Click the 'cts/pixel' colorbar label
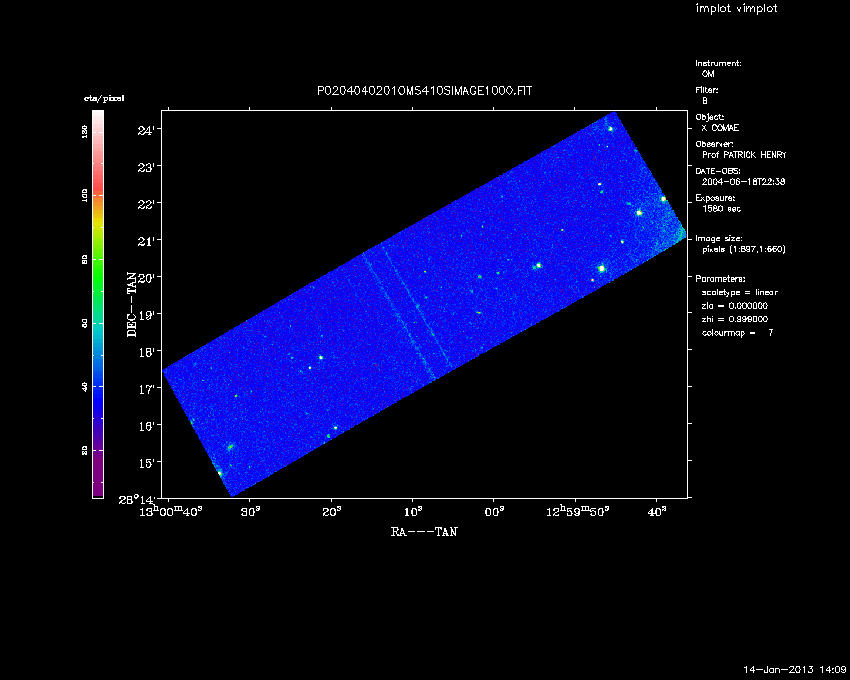 pyautogui.click(x=104, y=98)
